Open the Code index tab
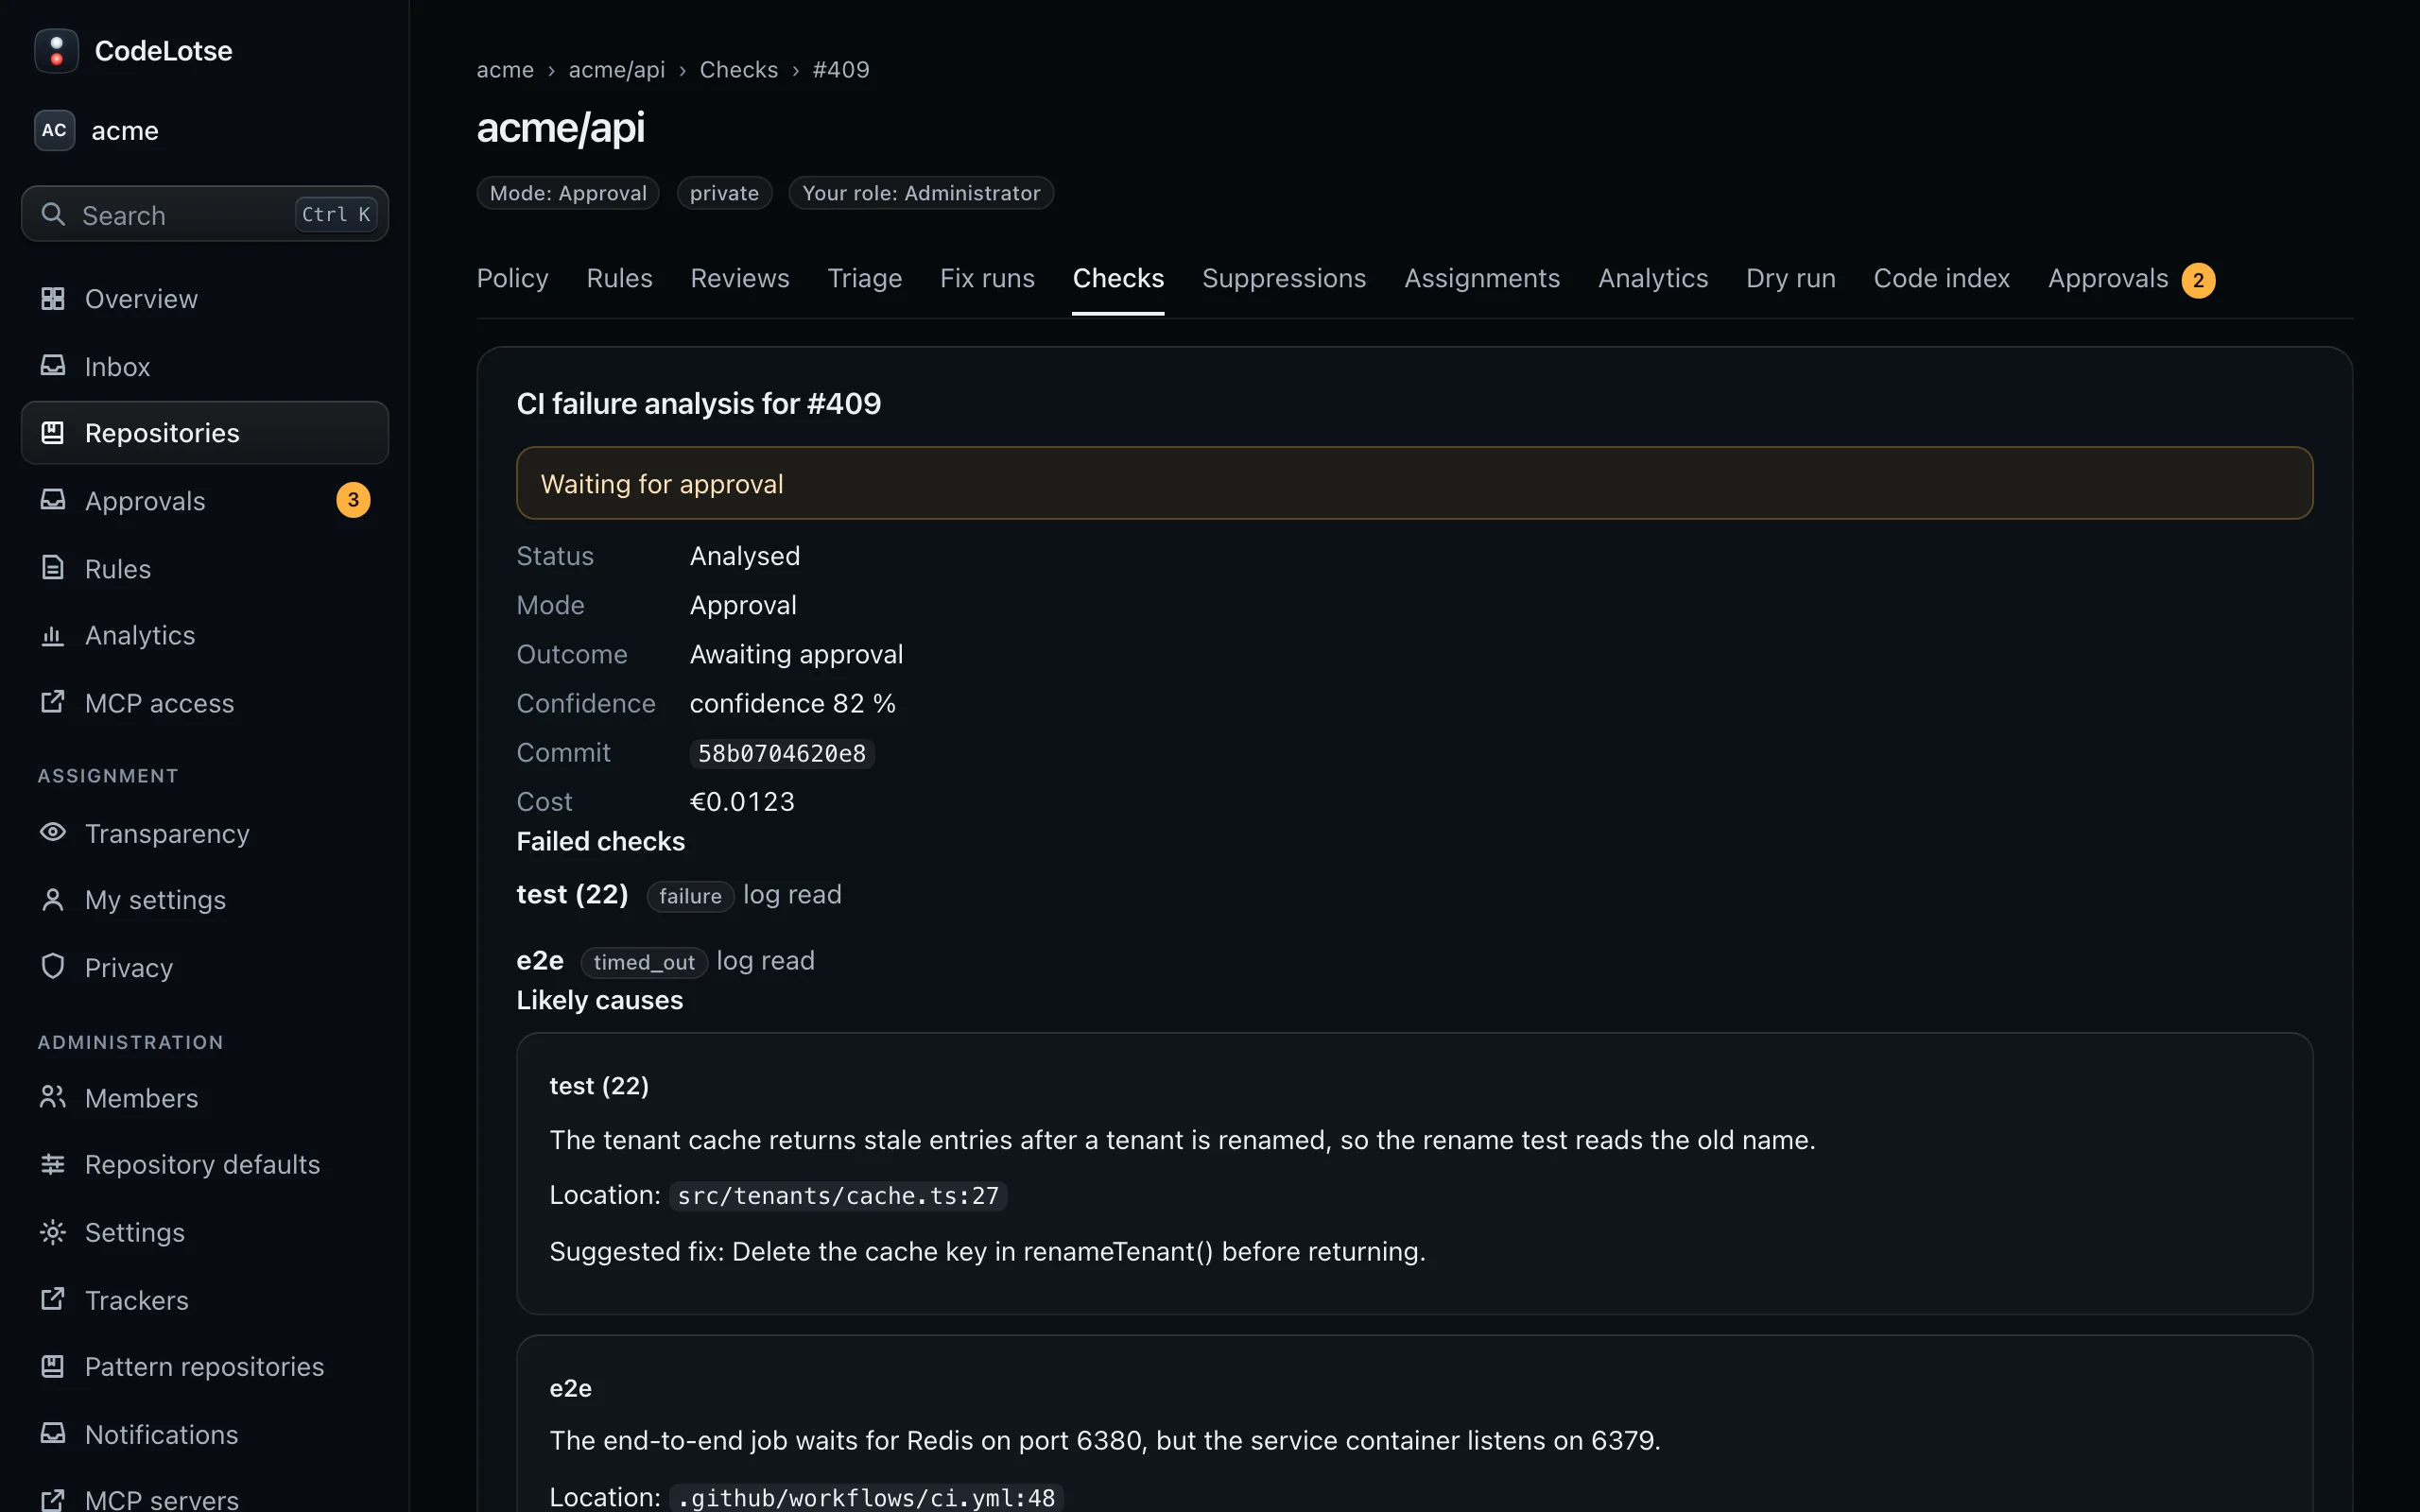This screenshot has width=2420, height=1512. pos(1941,278)
